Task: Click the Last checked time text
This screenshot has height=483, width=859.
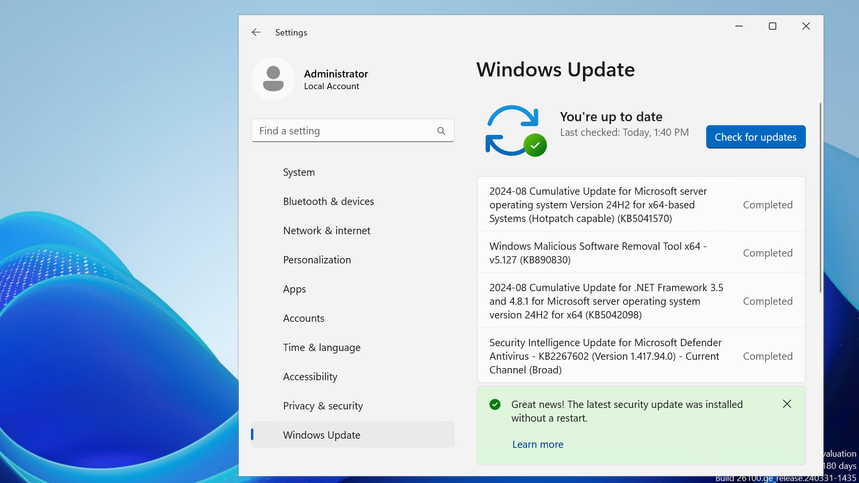Action: tap(624, 133)
